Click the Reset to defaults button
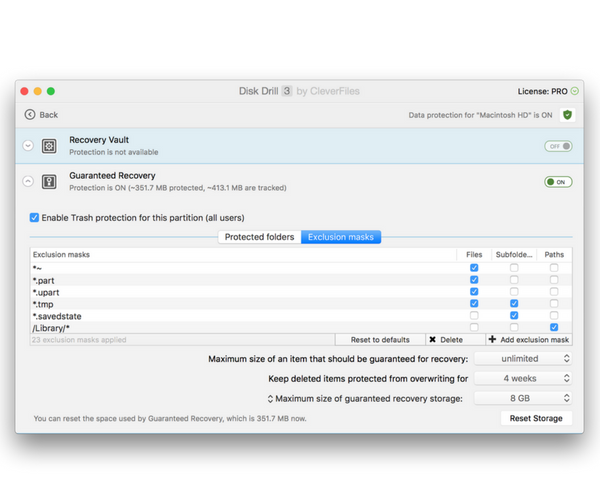 click(x=380, y=340)
